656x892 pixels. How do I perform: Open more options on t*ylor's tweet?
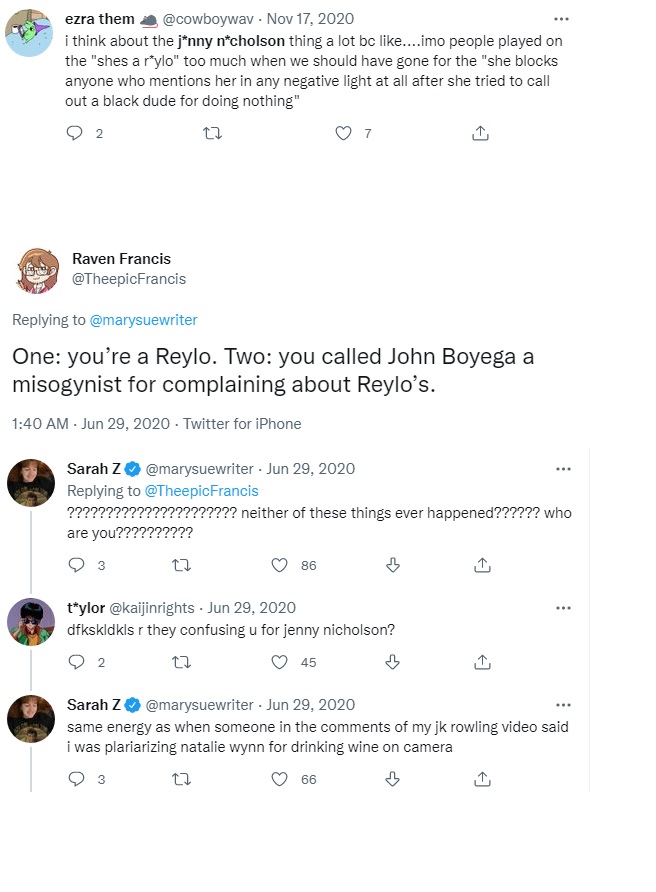coord(563,608)
